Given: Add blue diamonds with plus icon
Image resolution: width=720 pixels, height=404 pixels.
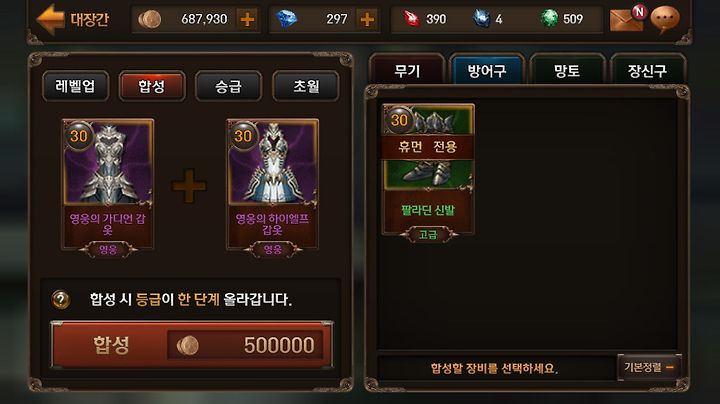Looking at the screenshot, I should (x=367, y=19).
